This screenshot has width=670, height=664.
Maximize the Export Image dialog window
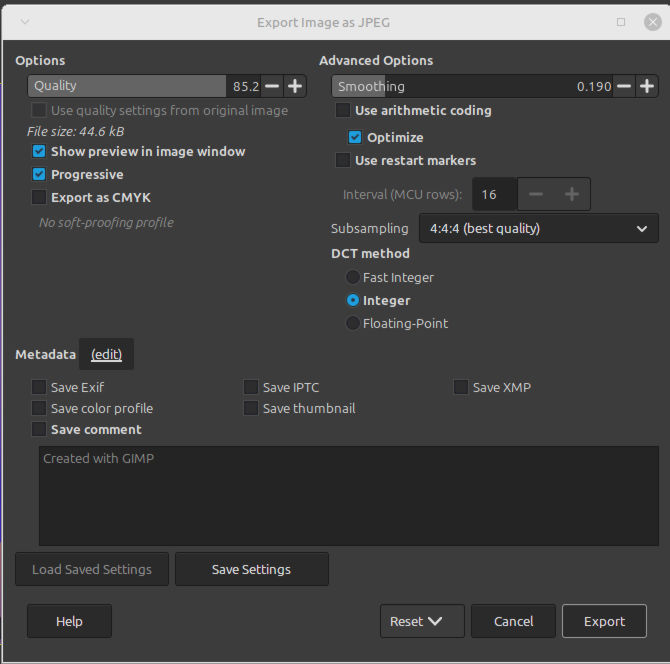pos(621,21)
